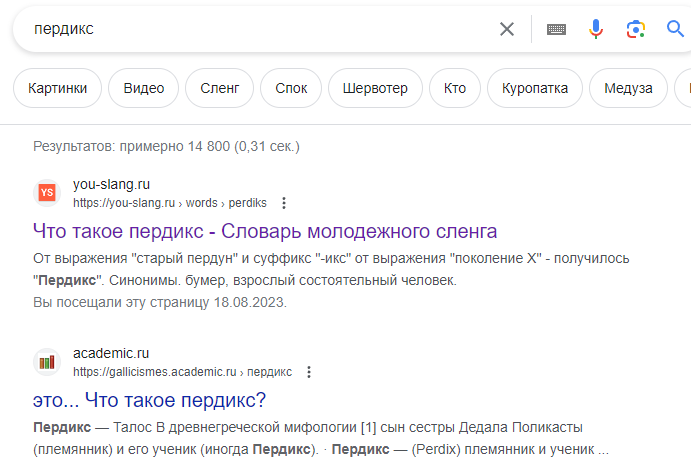The height and width of the screenshot is (471, 691).
Task: Click the academic.ru books favicon
Action: (47, 362)
